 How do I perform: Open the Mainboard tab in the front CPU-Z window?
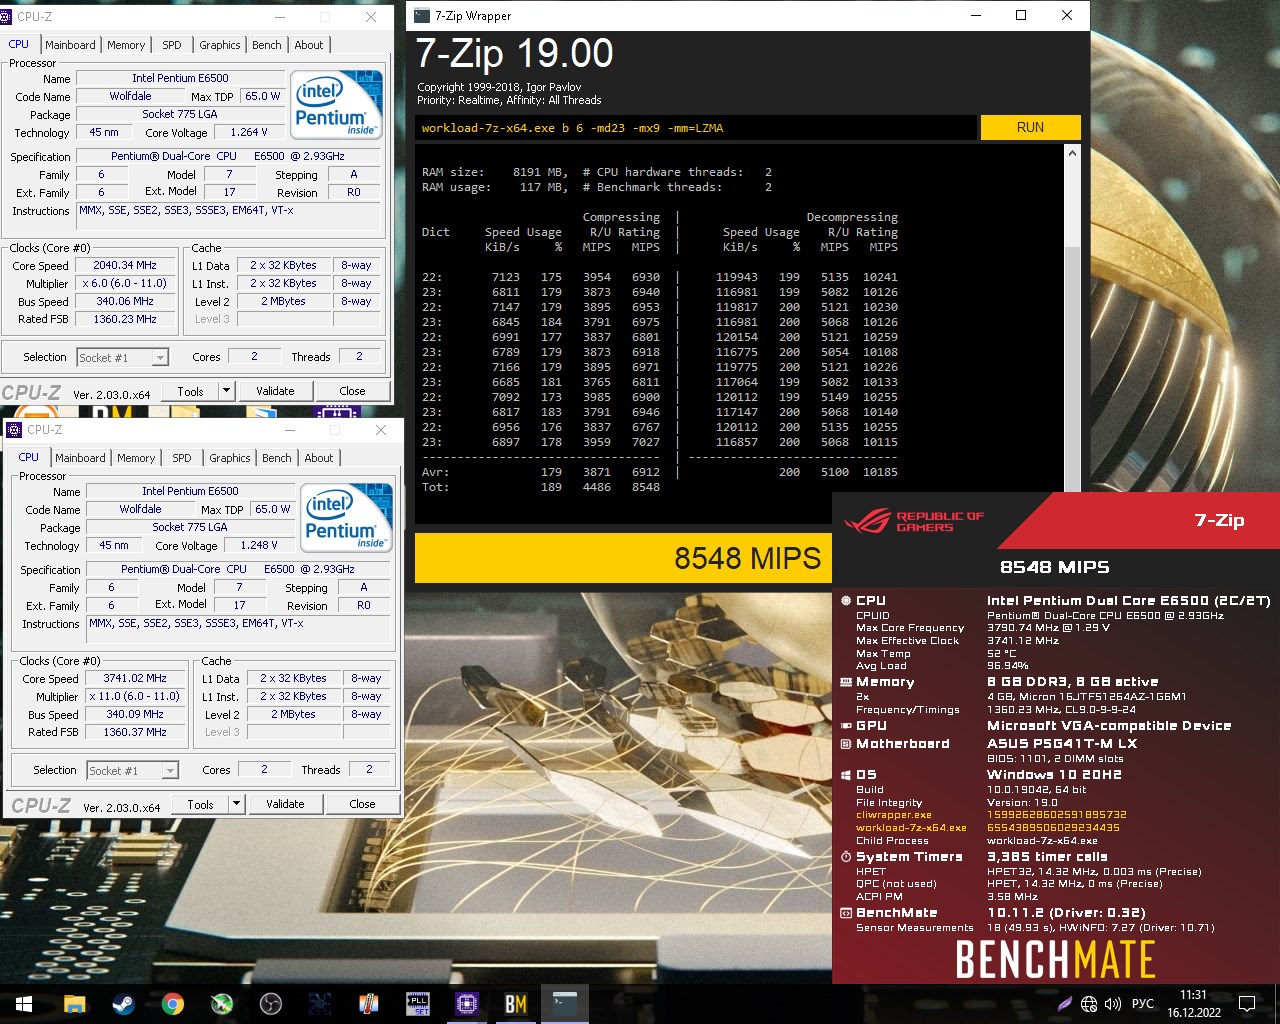pos(80,458)
